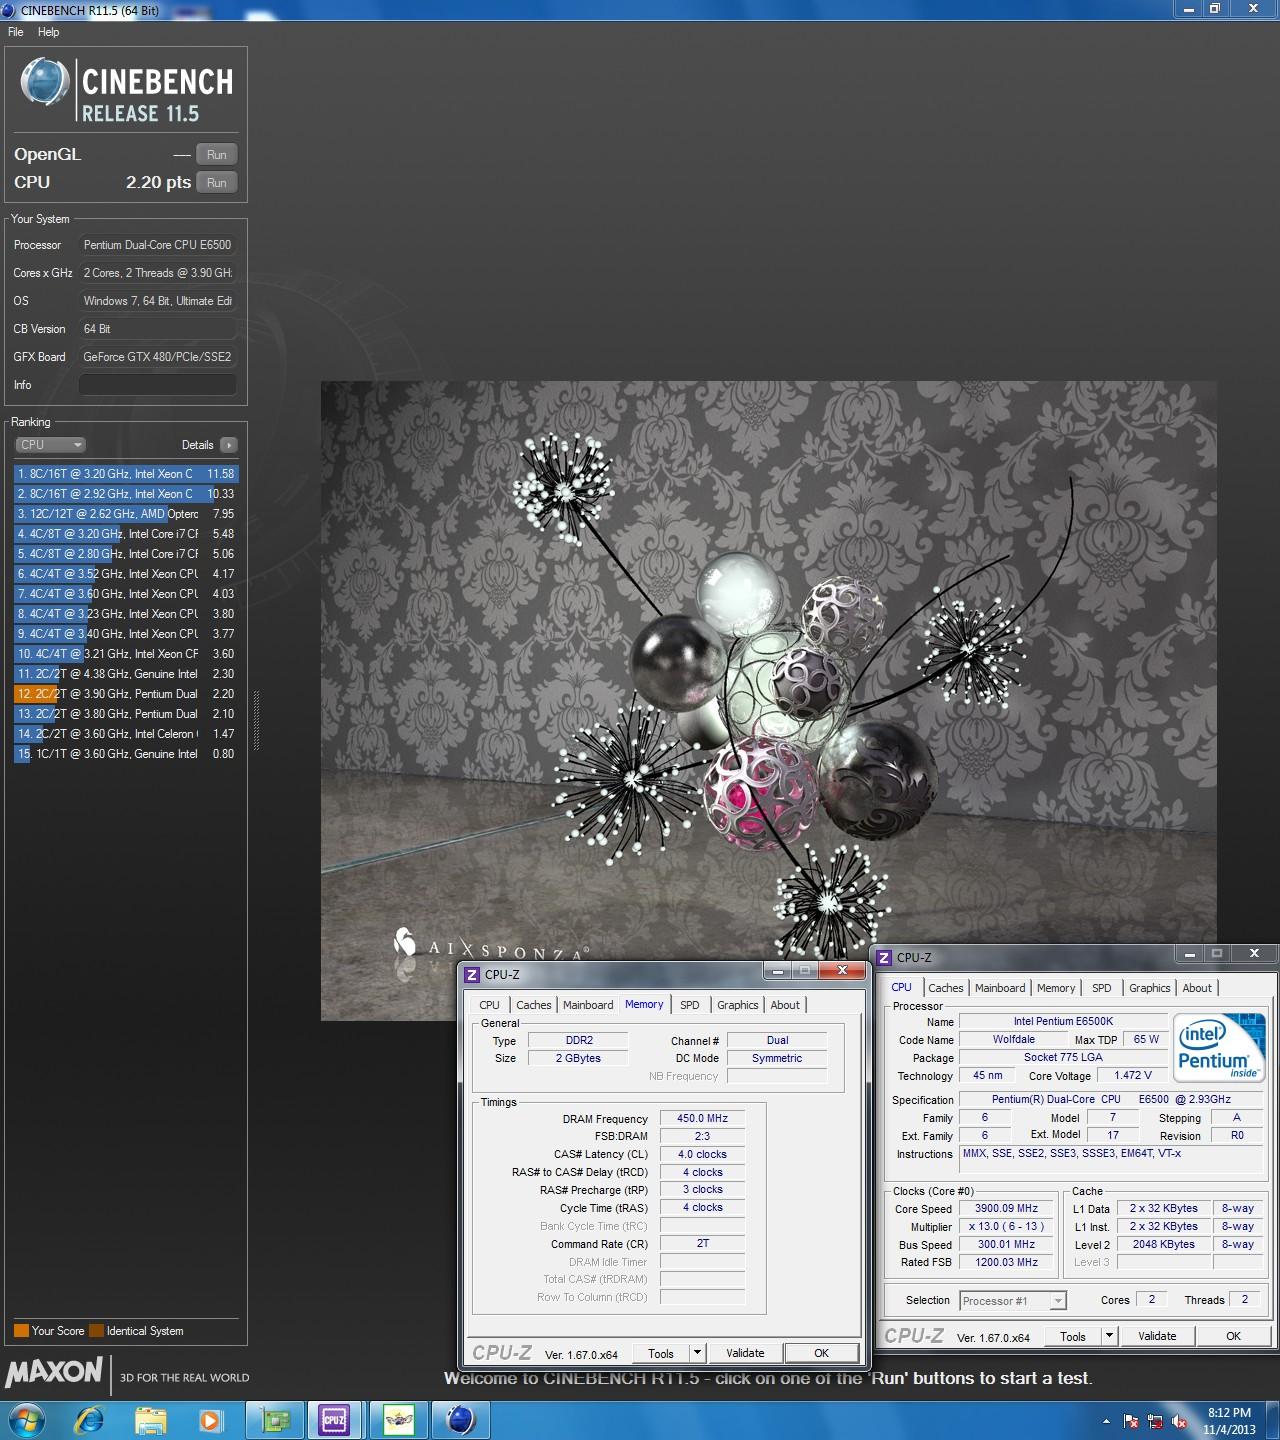
Task: Open Windows Explorer folder icon in taskbar
Action: [151, 1420]
